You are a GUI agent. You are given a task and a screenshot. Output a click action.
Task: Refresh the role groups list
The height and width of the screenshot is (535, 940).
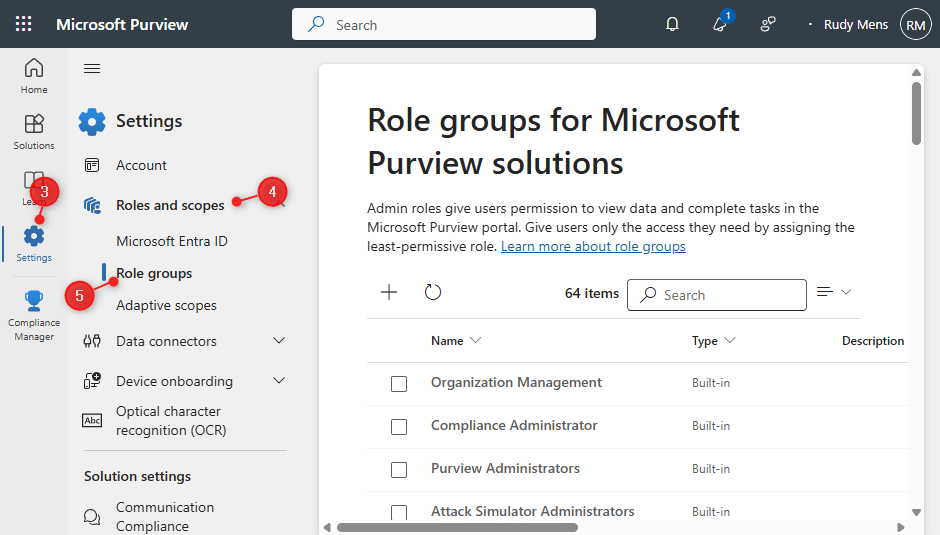pyautogui.click(x=433, y=292)
